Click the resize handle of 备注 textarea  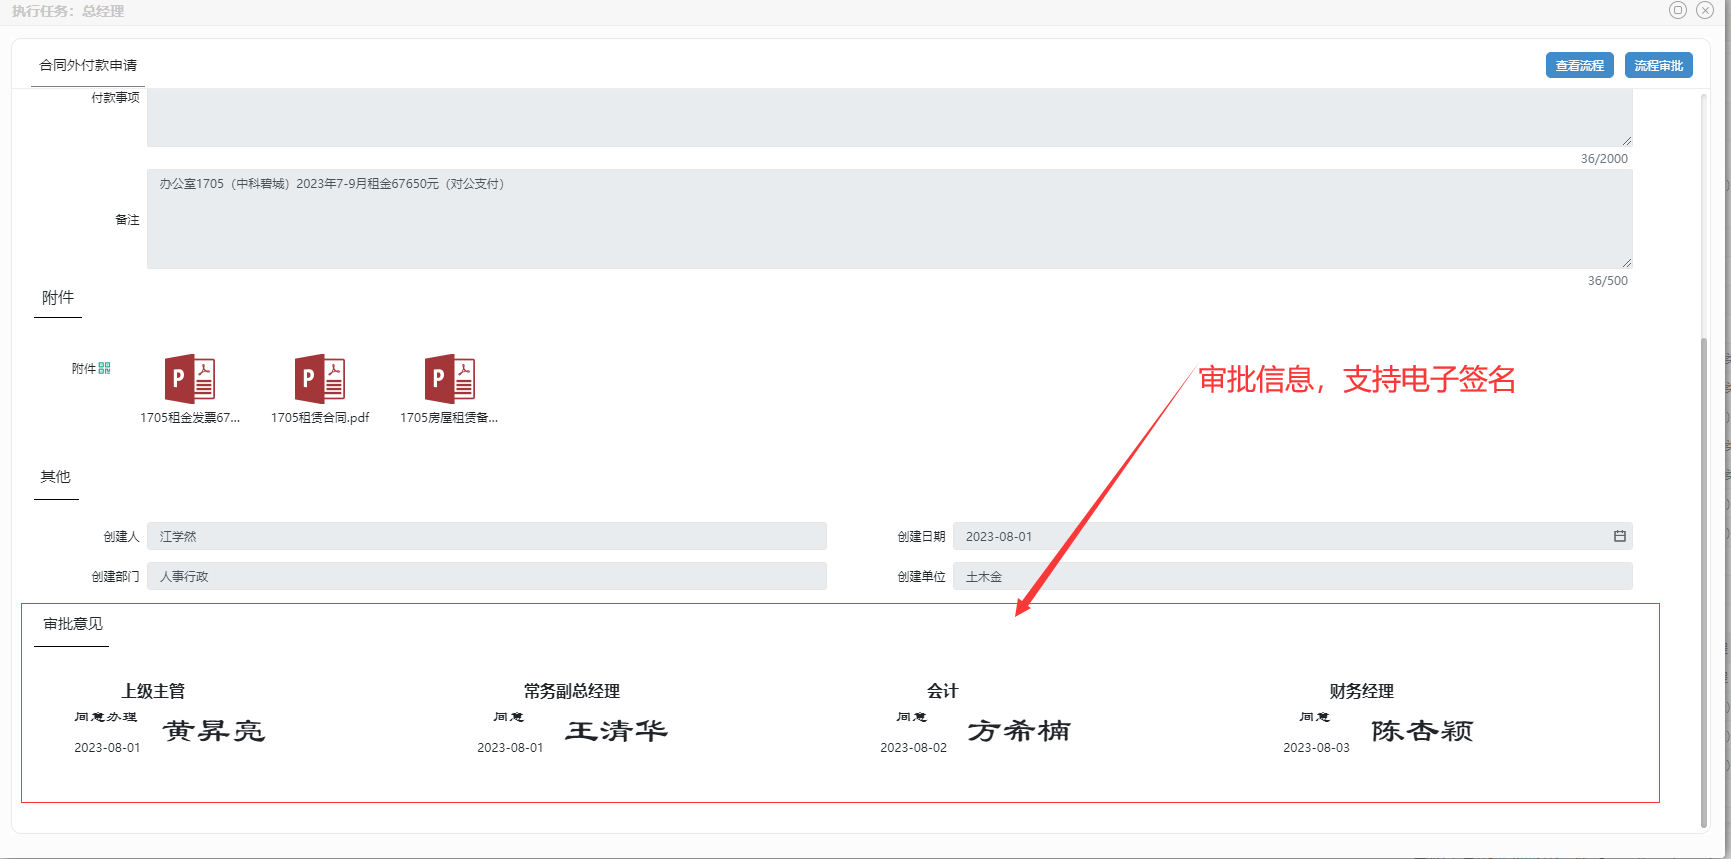click(x=1627, y=263)
